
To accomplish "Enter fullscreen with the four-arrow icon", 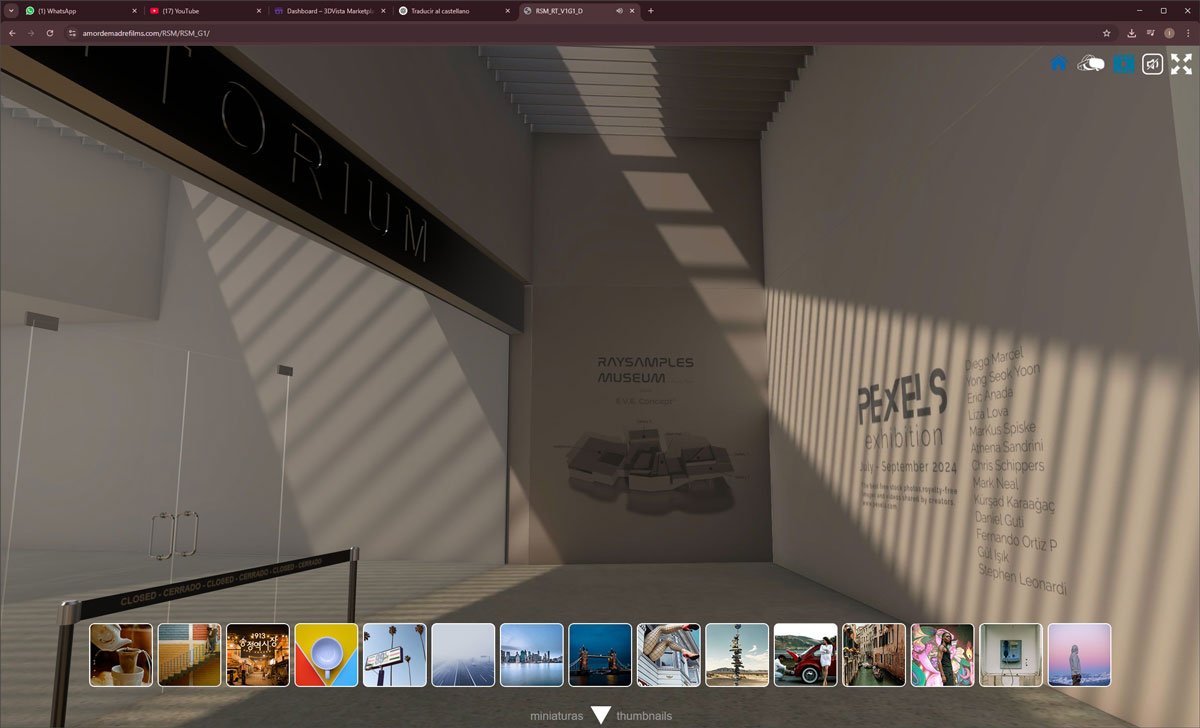I will tap(1181, 64).
